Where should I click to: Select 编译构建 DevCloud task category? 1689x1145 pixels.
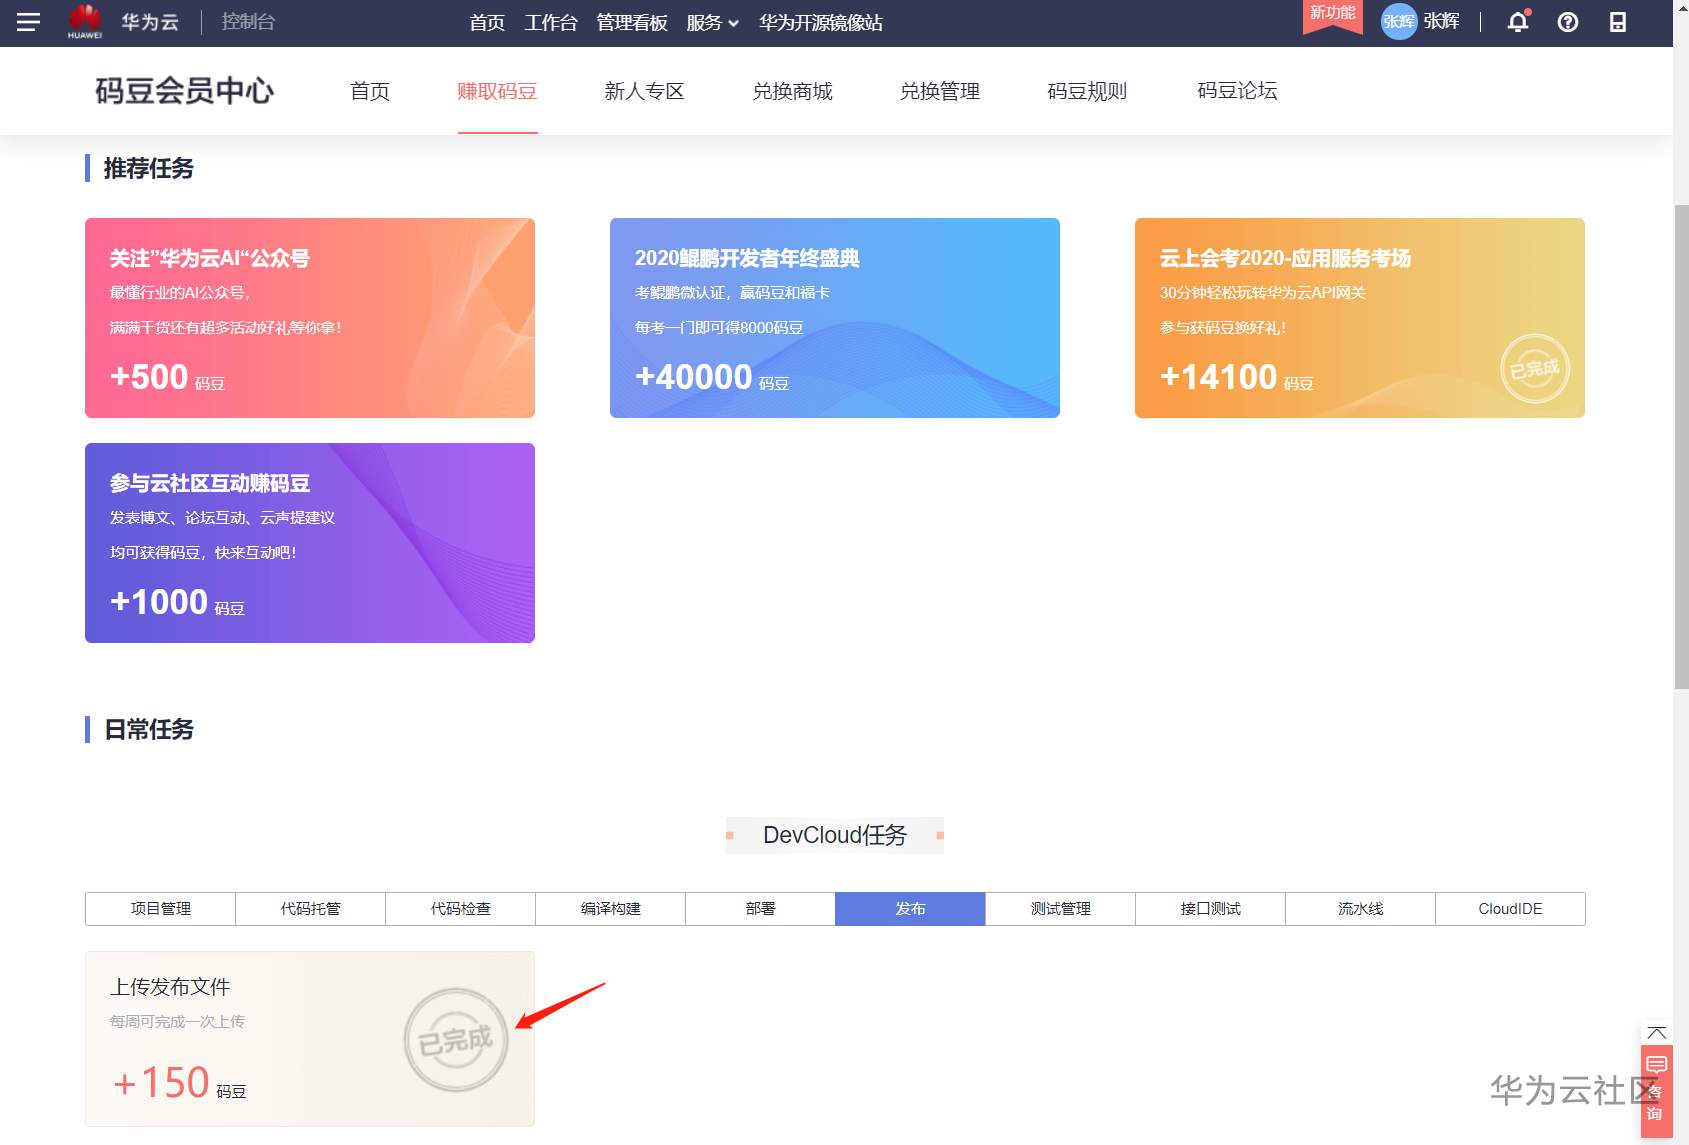[611, 909]
